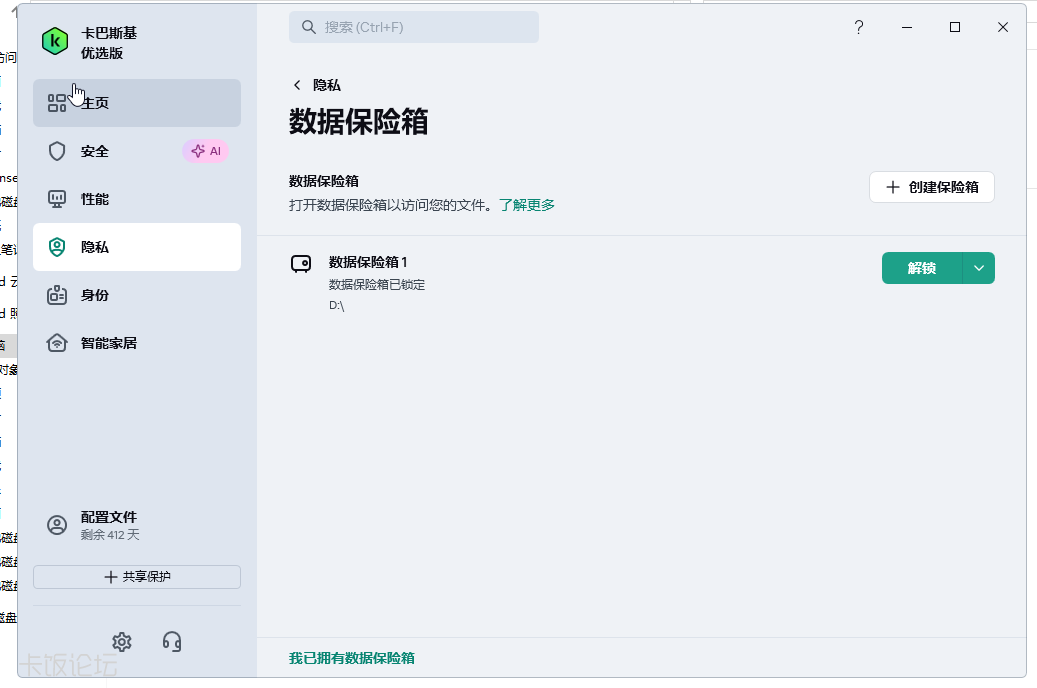Switch to the 性能 section
The height and width of the screenshot is (688, 1037).
point(137,199)
